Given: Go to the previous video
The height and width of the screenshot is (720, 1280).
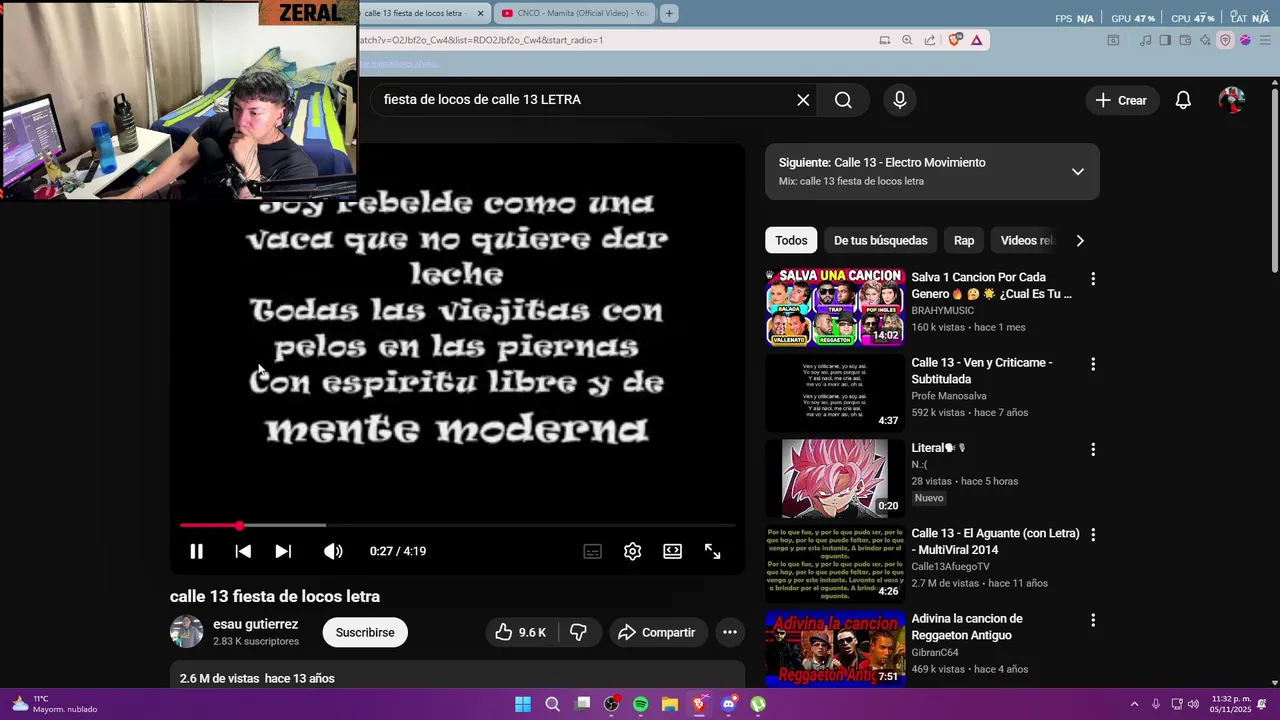Looking at the screenshot, I should tap(242, 551).
